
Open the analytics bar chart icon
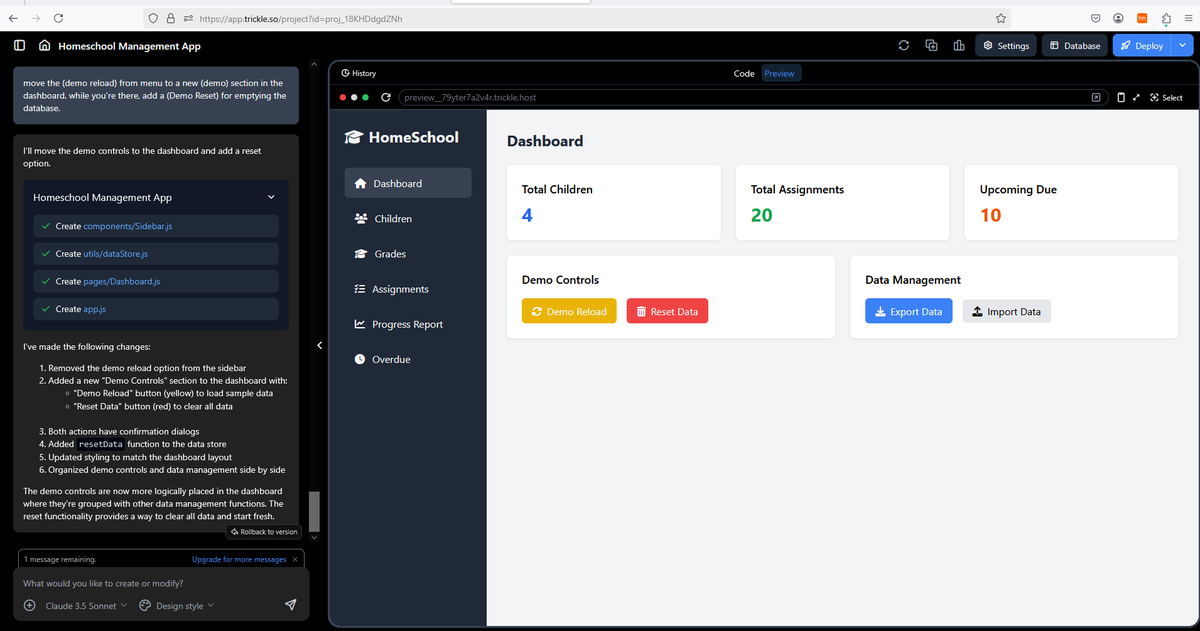(x=958, y=45)
